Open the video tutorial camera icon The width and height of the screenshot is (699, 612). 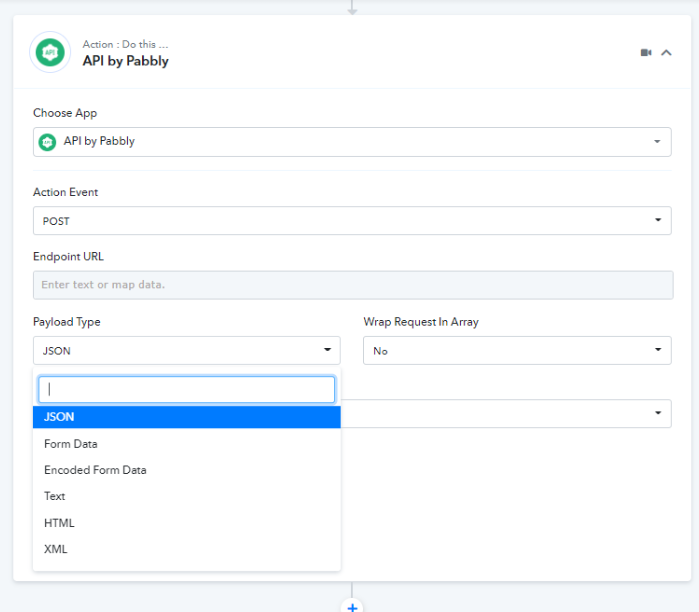646,53
